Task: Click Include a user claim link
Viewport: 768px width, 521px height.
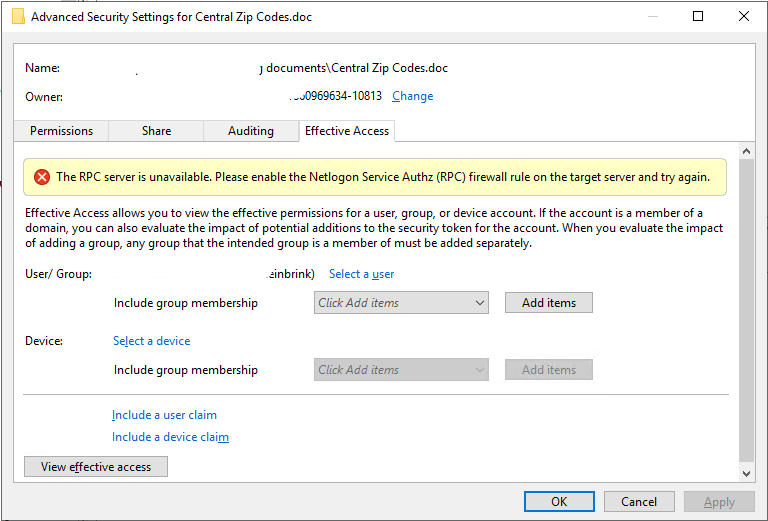Action: [164, 415]
